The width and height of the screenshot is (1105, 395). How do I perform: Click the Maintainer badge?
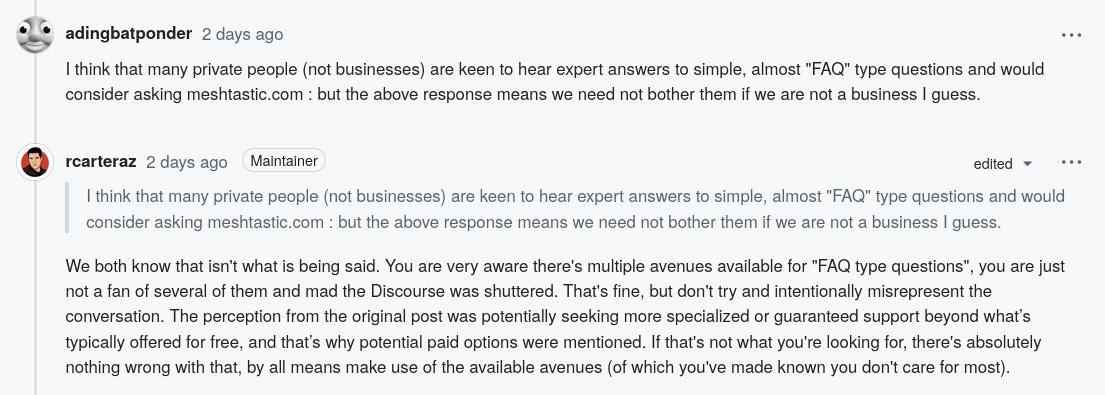tap(284, 161)
